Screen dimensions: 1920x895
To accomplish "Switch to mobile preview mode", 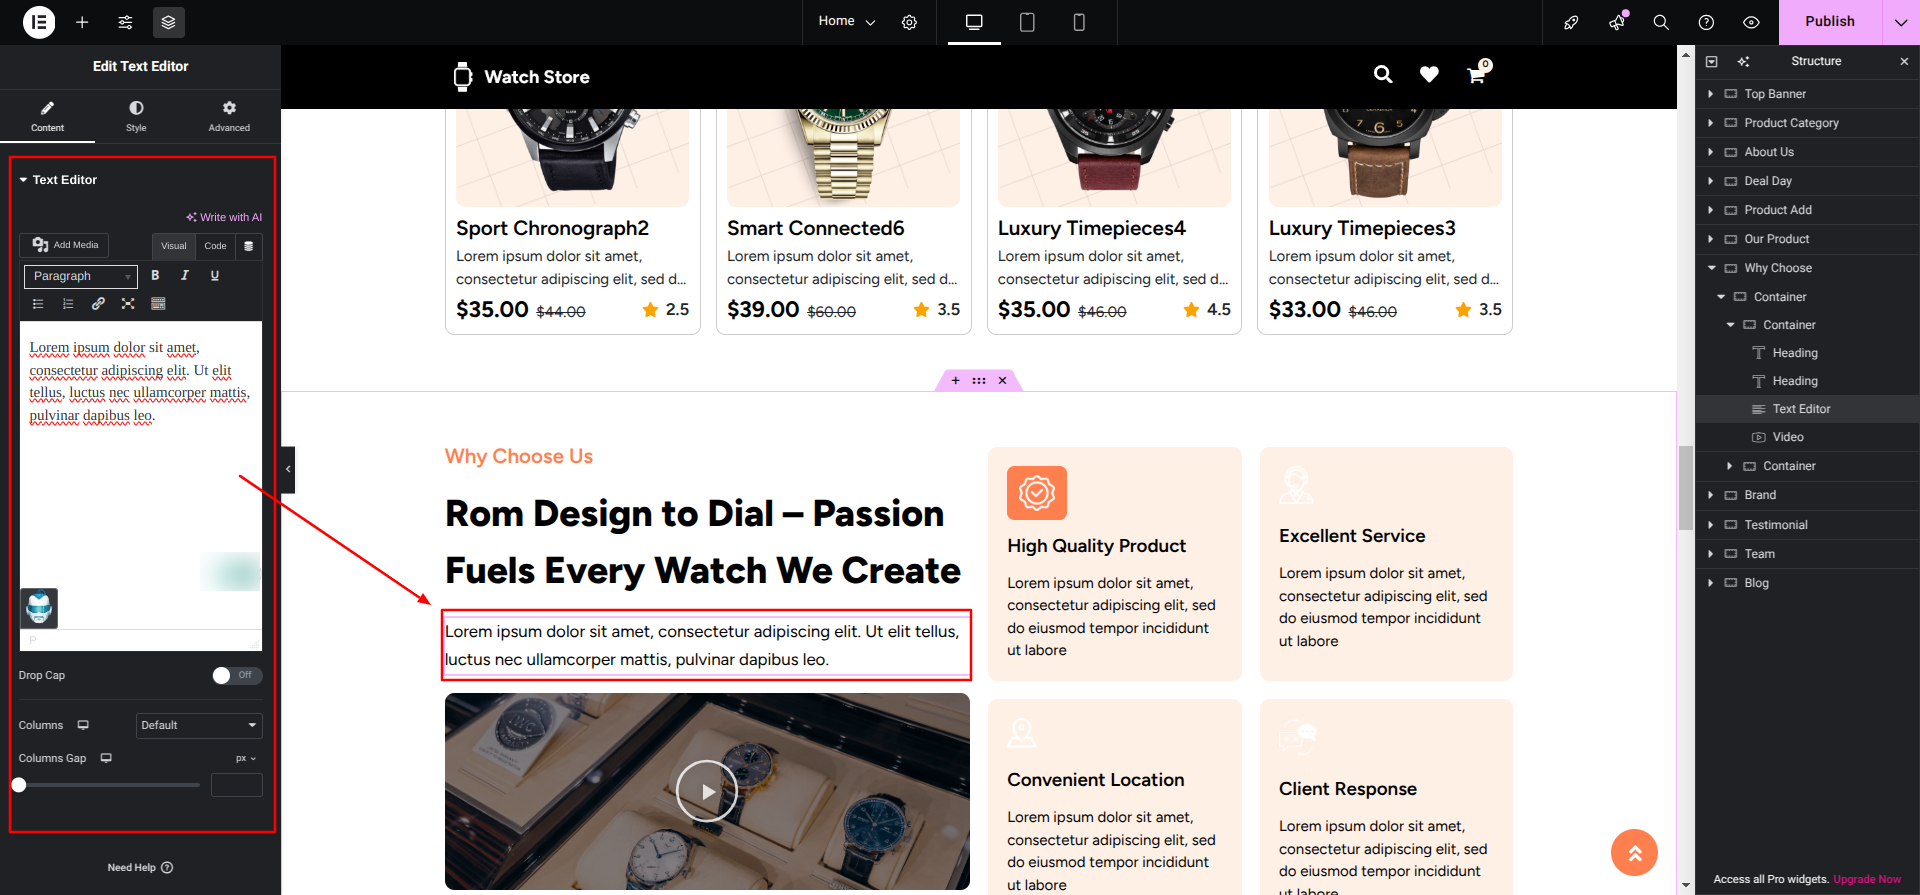I will (1079, 22).
